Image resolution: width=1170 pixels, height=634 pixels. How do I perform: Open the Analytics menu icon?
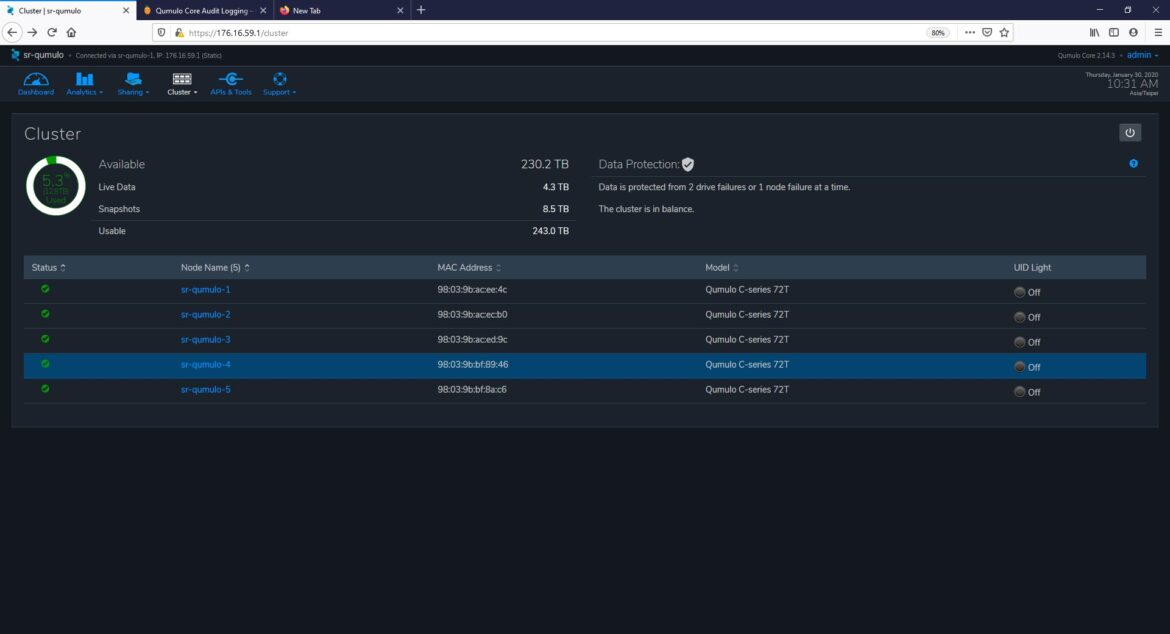[84, 79]
